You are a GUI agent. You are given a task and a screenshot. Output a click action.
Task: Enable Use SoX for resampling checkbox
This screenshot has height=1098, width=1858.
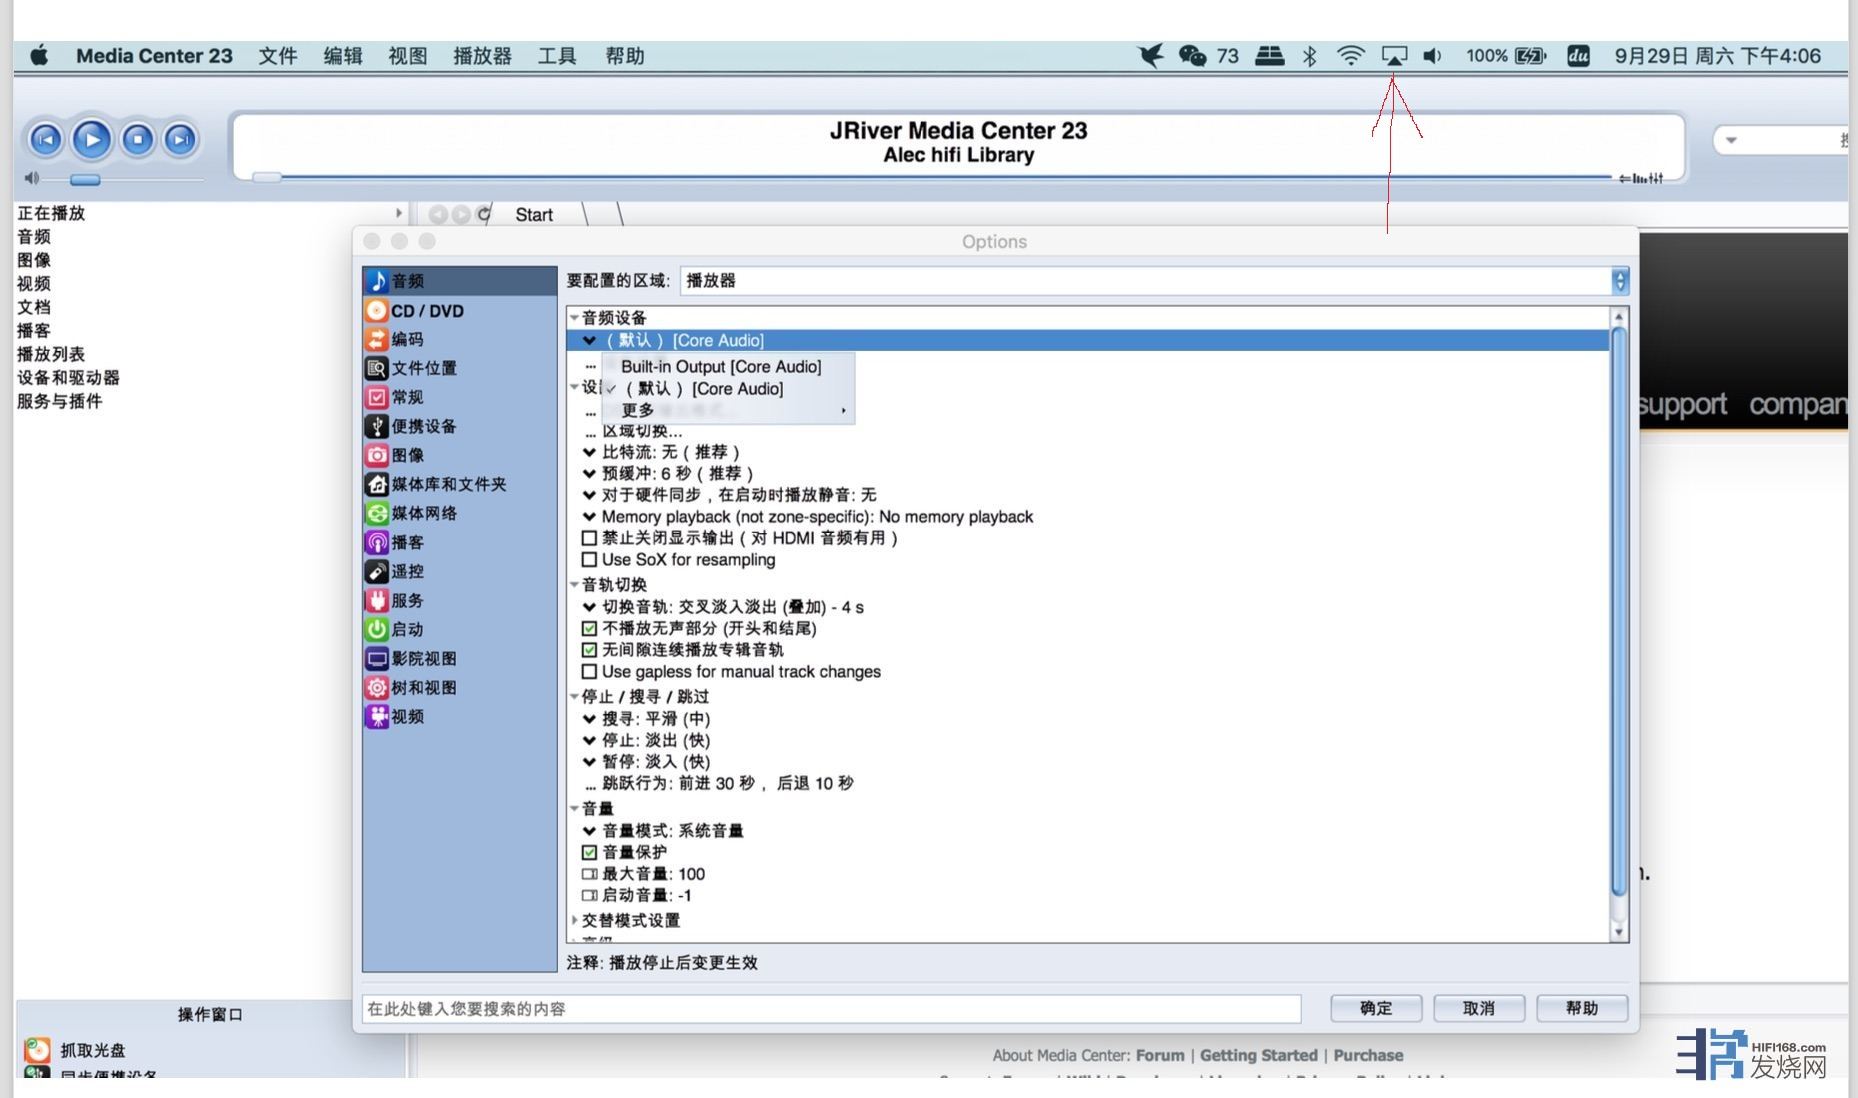pos(590,560)
